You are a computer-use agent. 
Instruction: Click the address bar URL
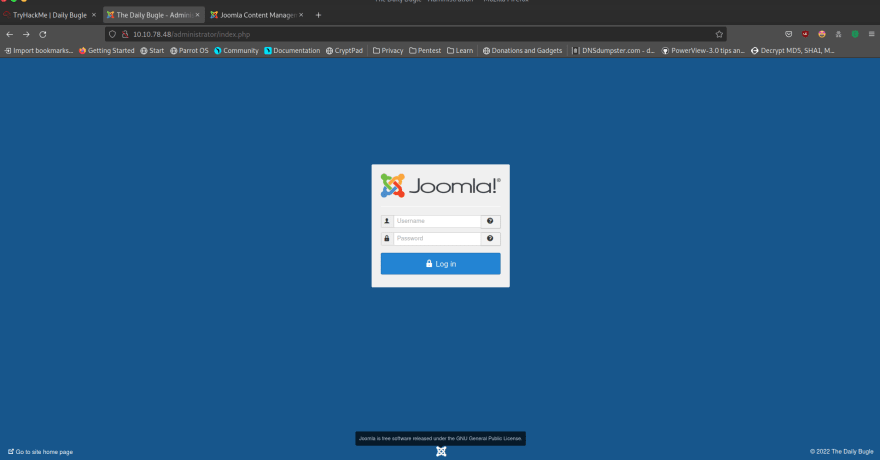(191, 34)
